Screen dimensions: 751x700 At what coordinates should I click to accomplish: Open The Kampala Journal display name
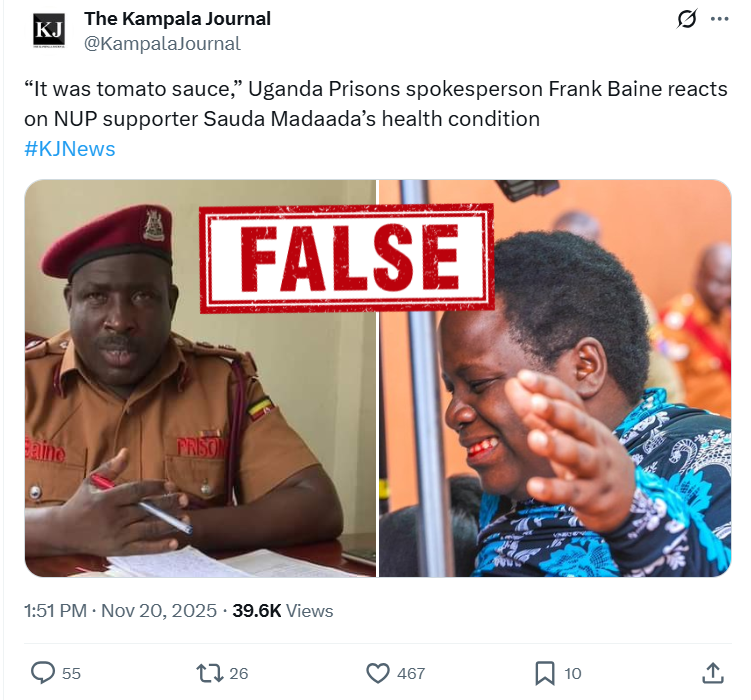pos(177,19)
